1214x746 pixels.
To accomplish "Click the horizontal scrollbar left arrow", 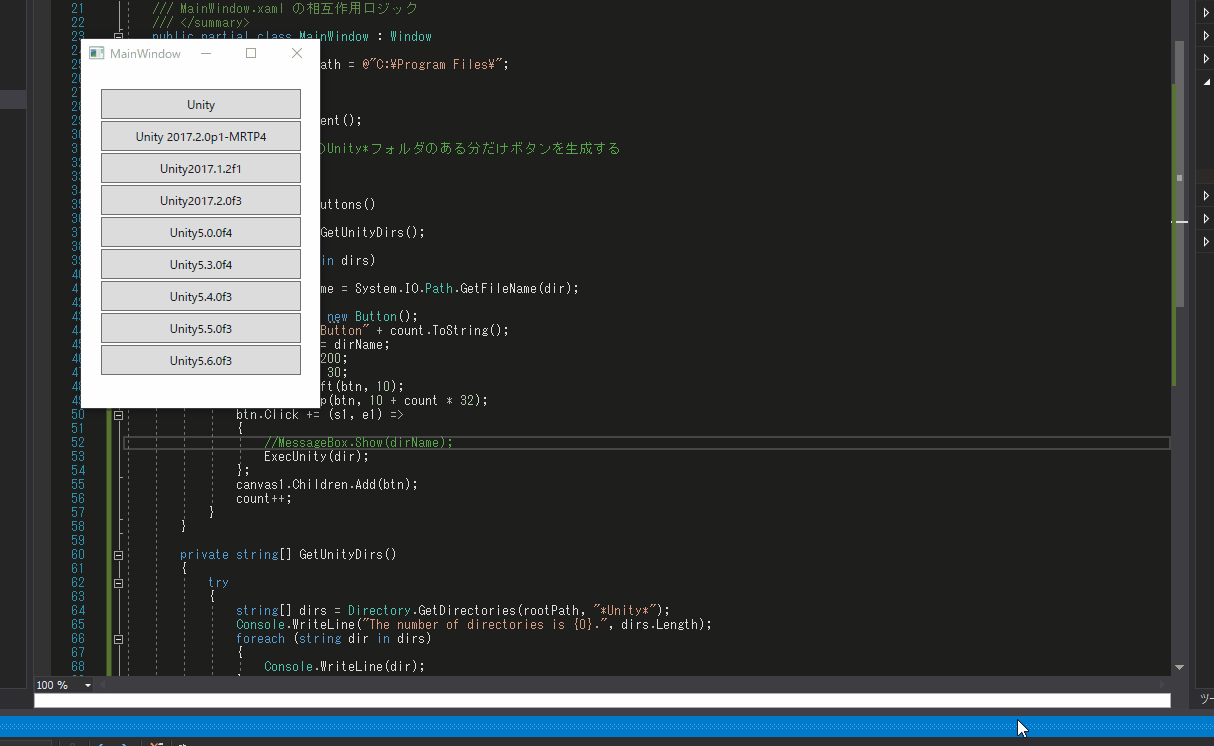I will (103, 685).
